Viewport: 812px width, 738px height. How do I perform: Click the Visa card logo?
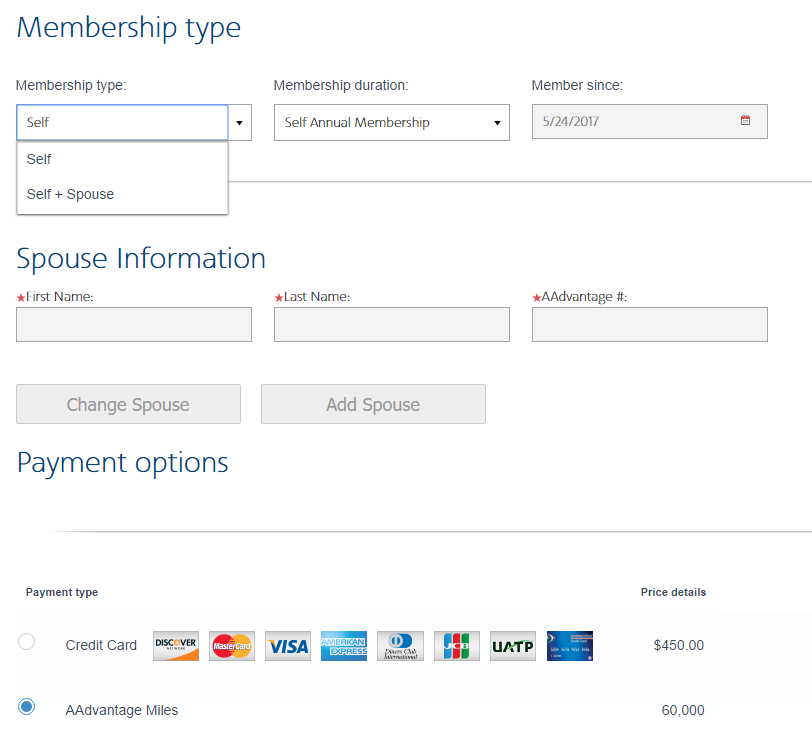pyautogui.click(x=288, y=646)
